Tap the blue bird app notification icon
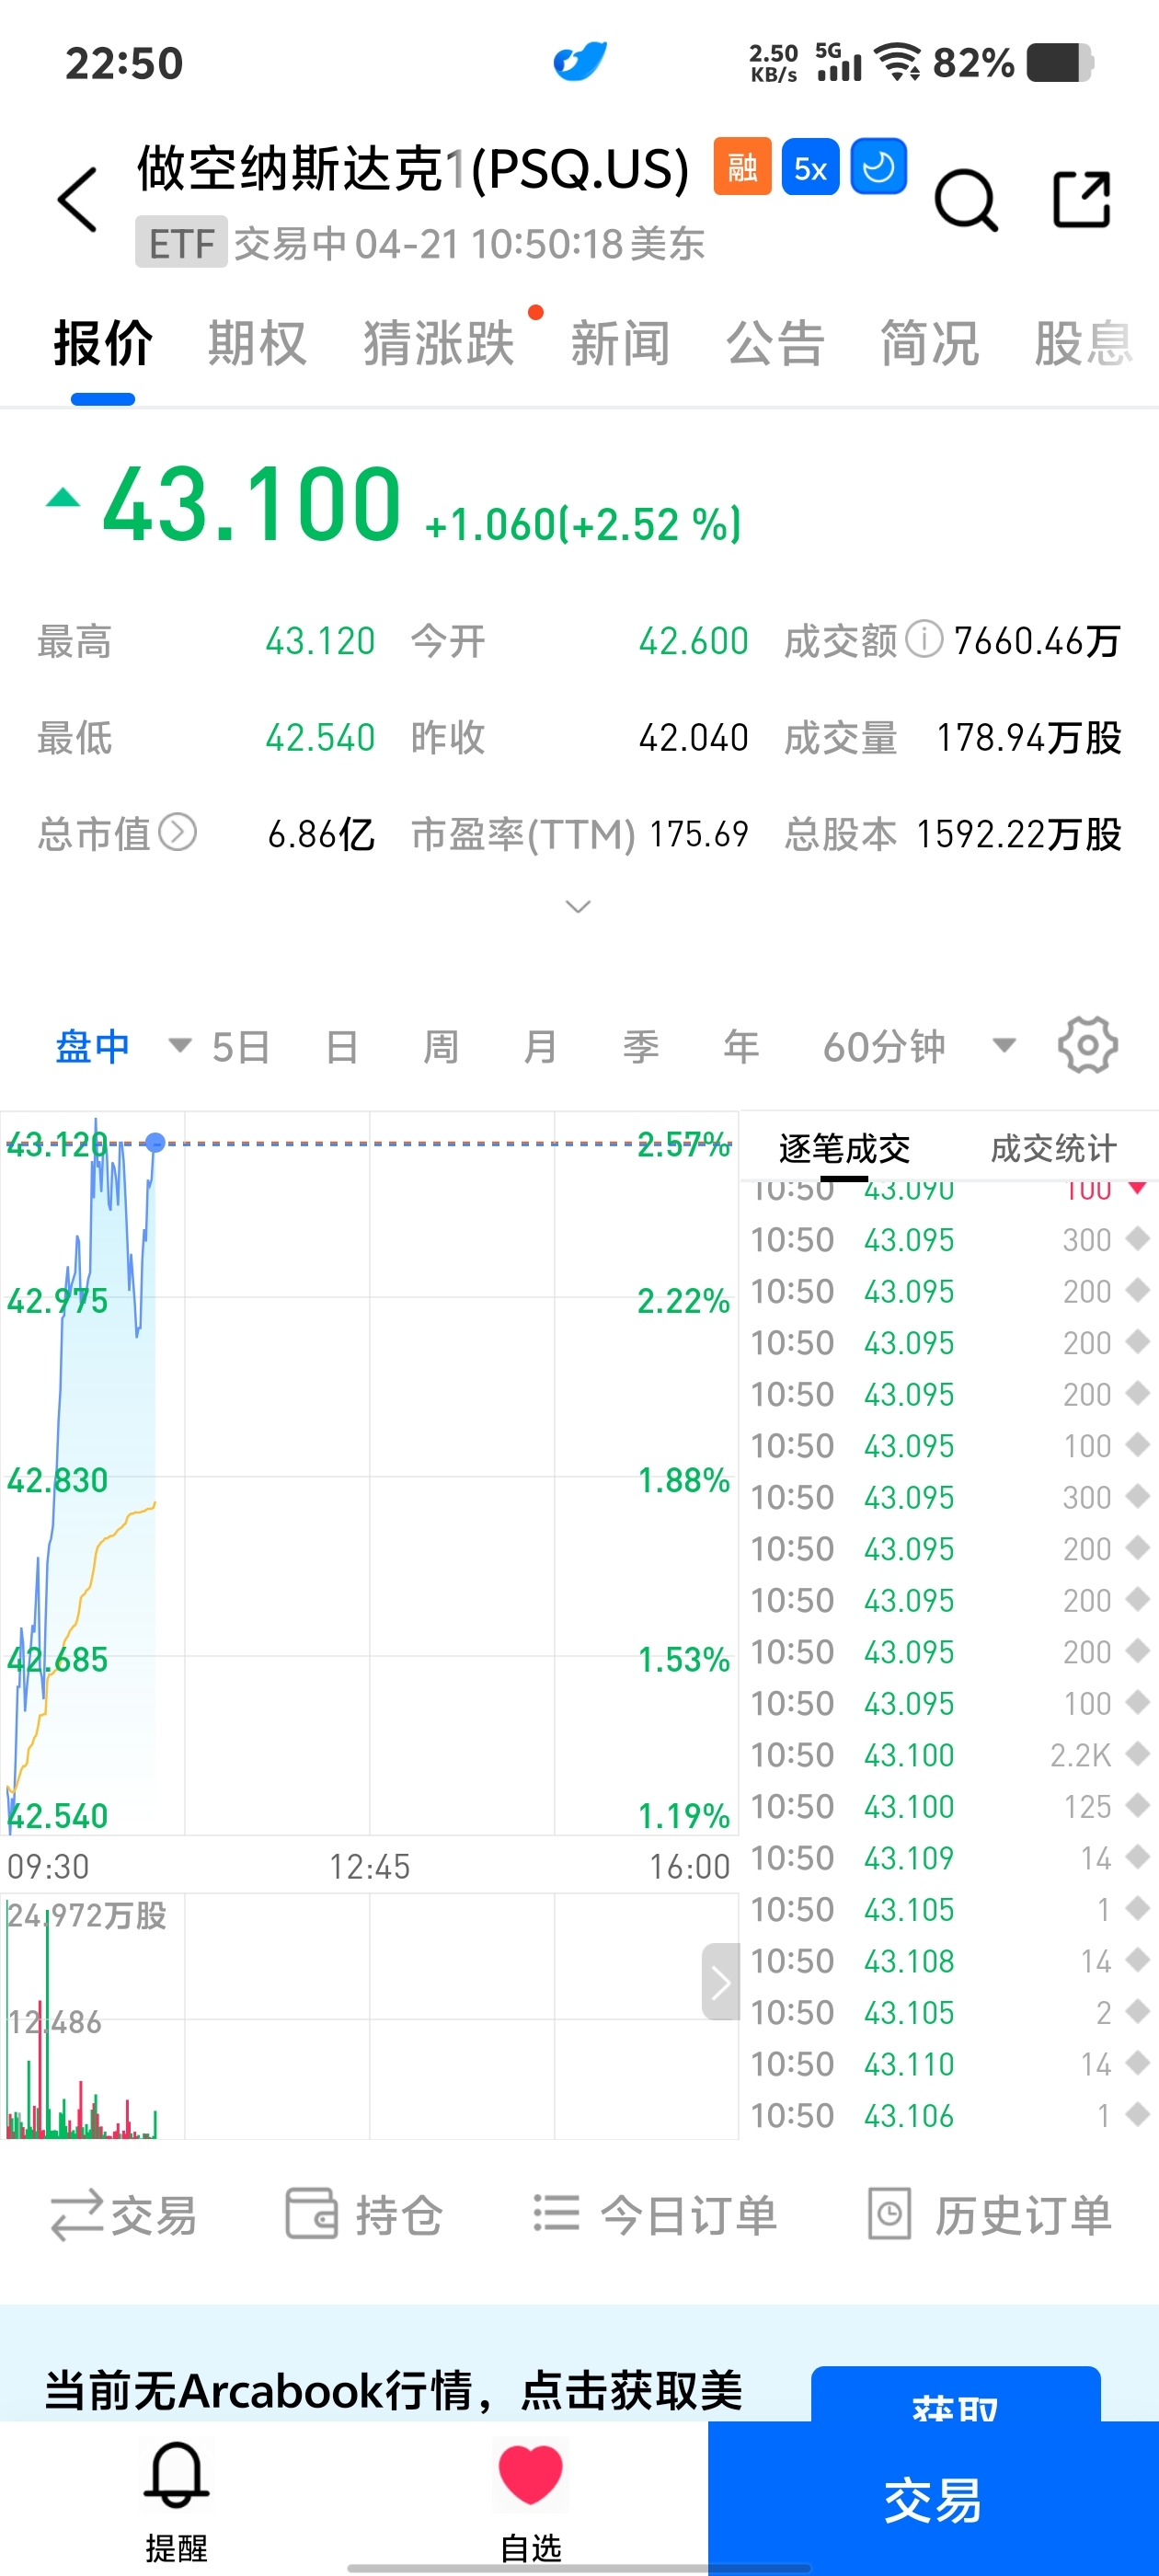Viewport: 1159px width, 2576px height. pyautogui.click(x=580, y=62)
